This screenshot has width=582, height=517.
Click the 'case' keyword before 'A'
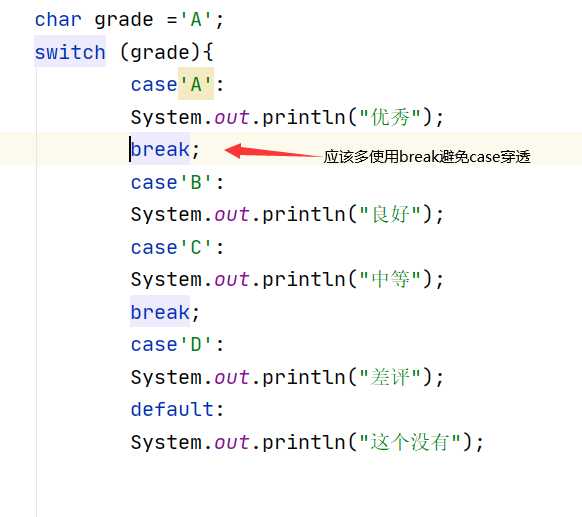tap(154, 85)
